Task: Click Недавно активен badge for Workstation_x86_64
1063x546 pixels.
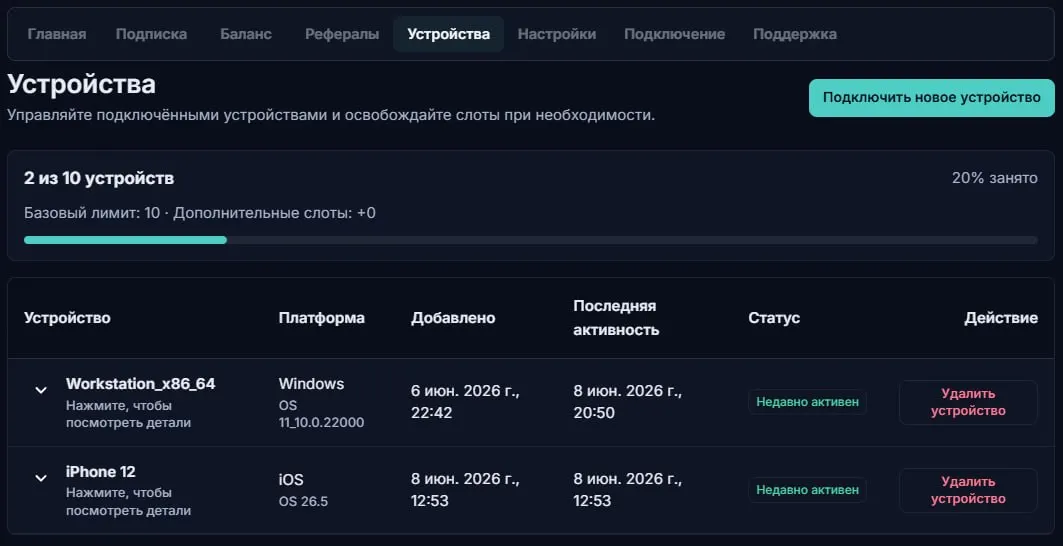Action: pos(807,402)
